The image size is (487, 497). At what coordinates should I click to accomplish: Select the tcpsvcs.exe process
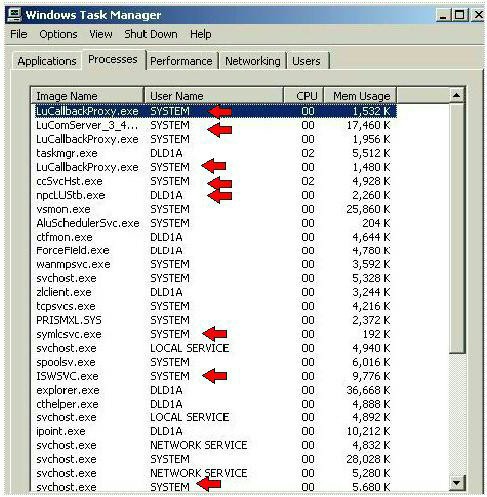click(x=213, y=306)
